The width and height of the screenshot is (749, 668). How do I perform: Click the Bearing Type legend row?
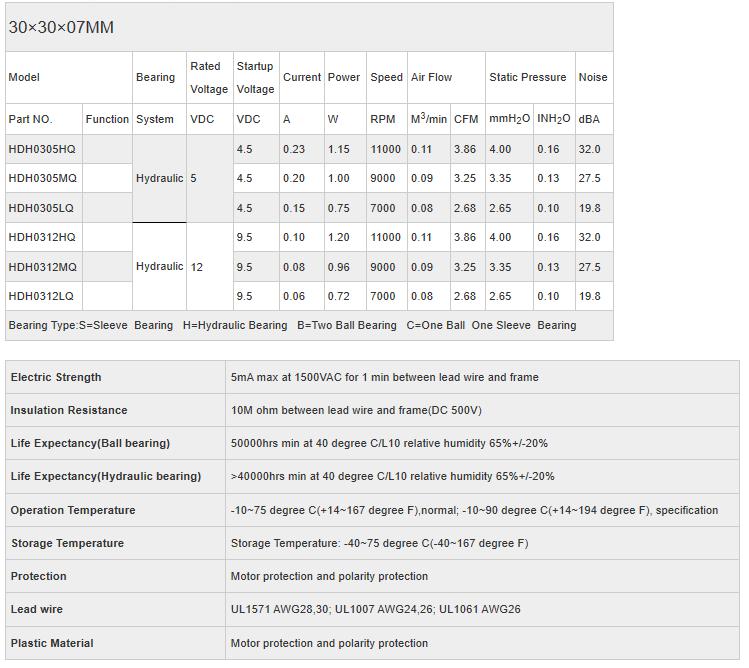click(x=292, y=325)
